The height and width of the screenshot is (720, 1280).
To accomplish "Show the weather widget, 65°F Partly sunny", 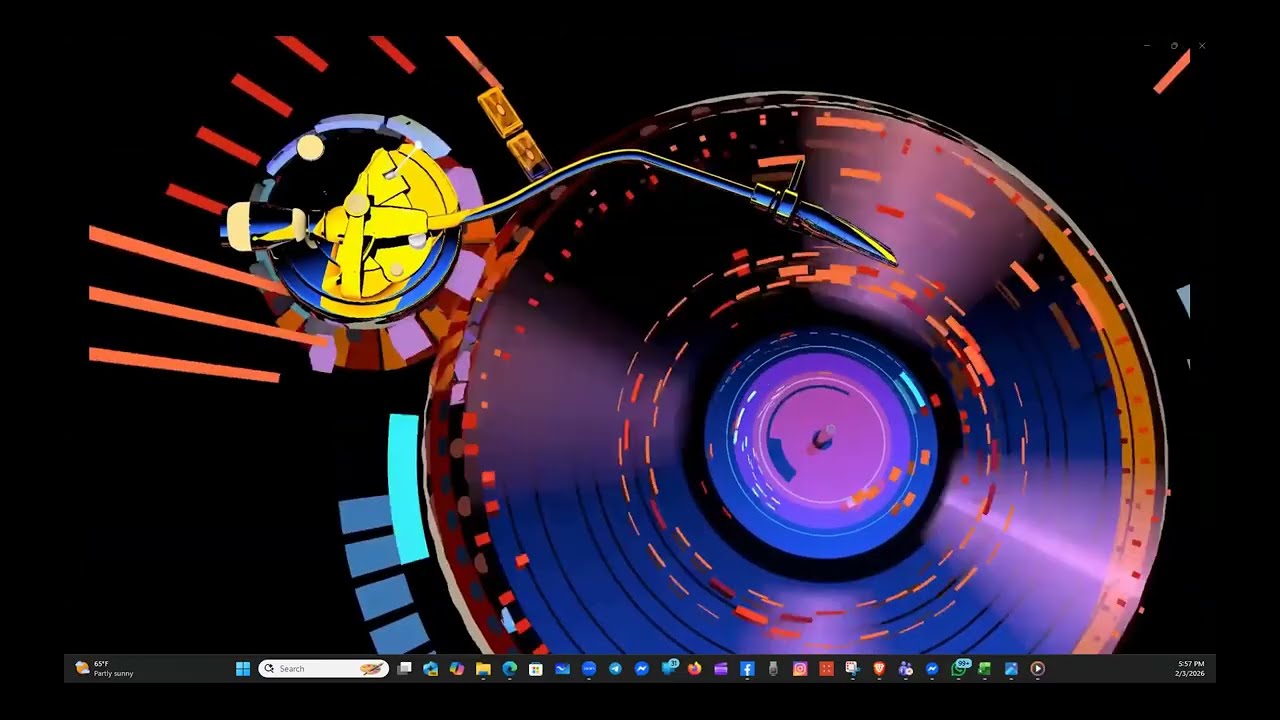I will (x=104, y=669).
